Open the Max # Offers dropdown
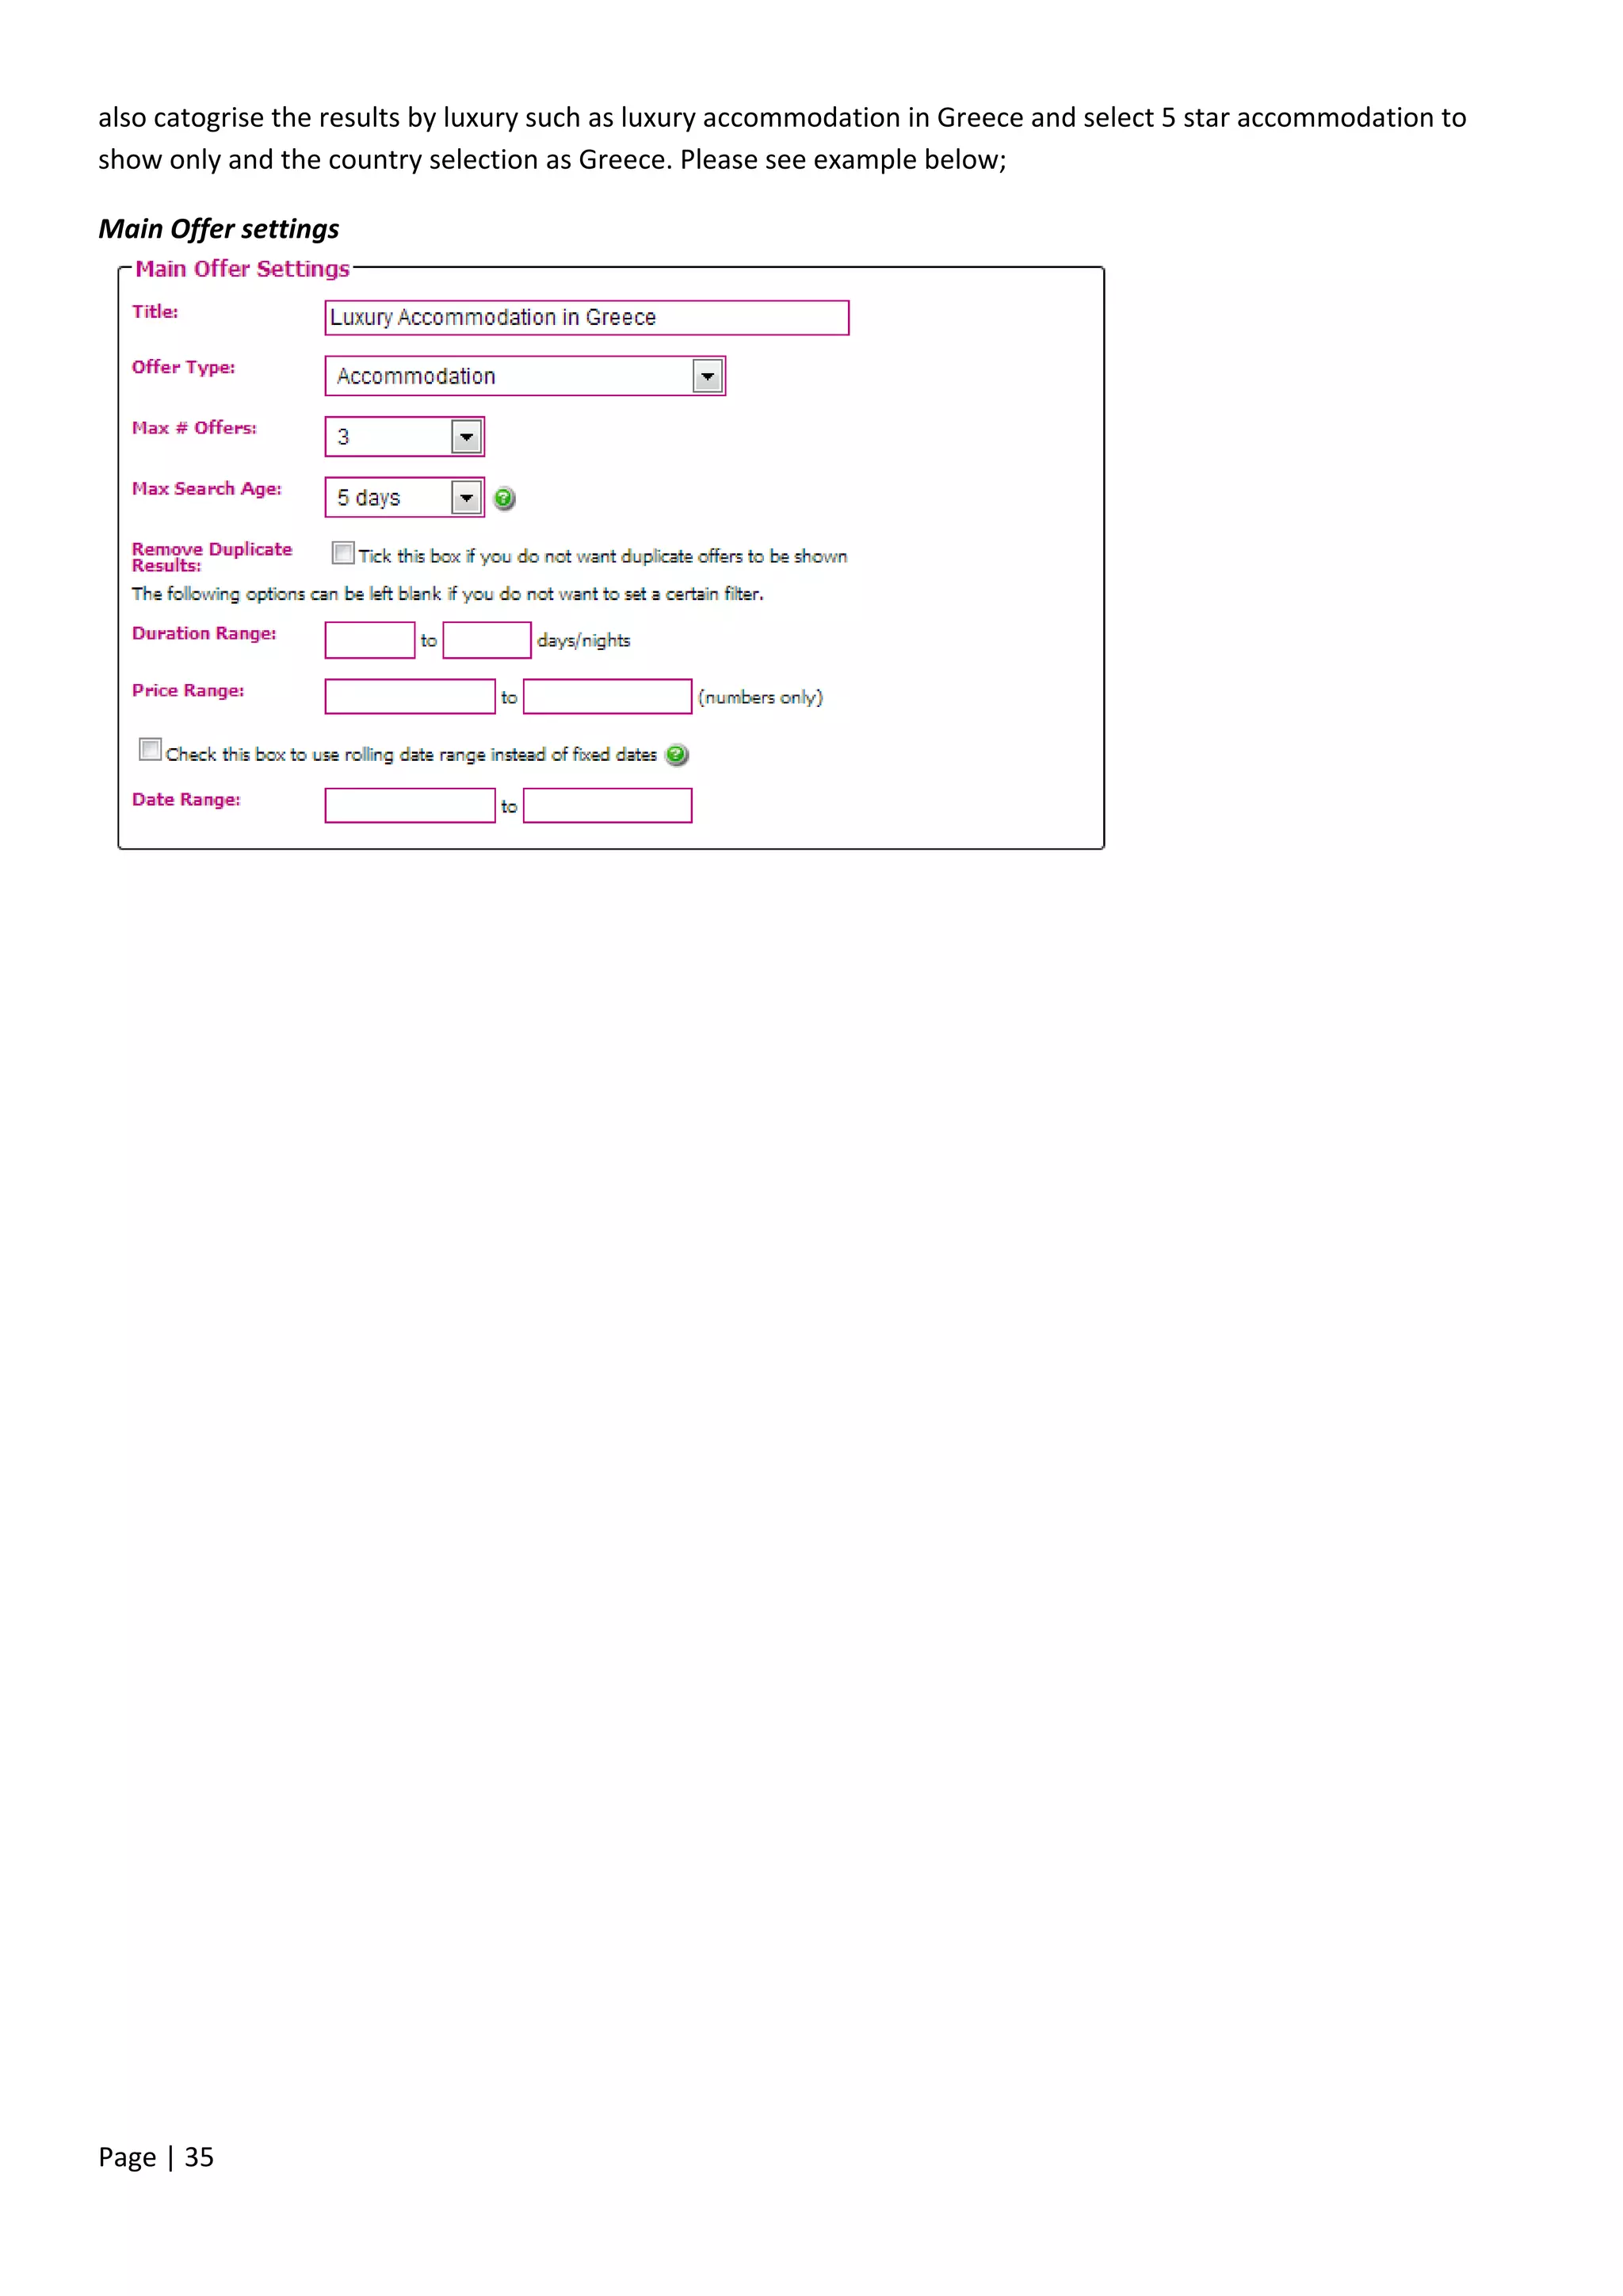 tap(404, 437)
